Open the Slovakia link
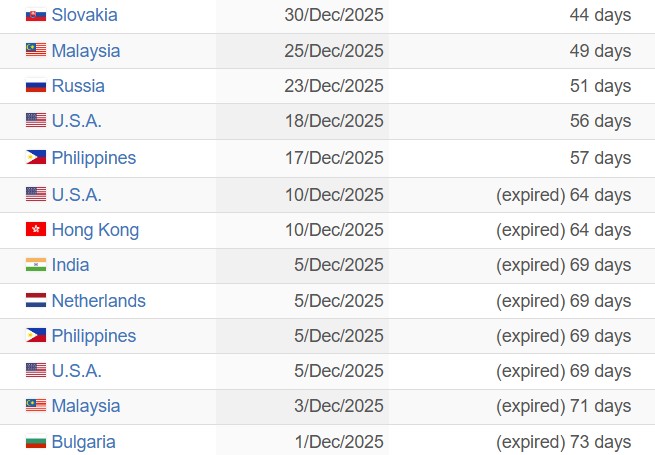 point(84,15)
